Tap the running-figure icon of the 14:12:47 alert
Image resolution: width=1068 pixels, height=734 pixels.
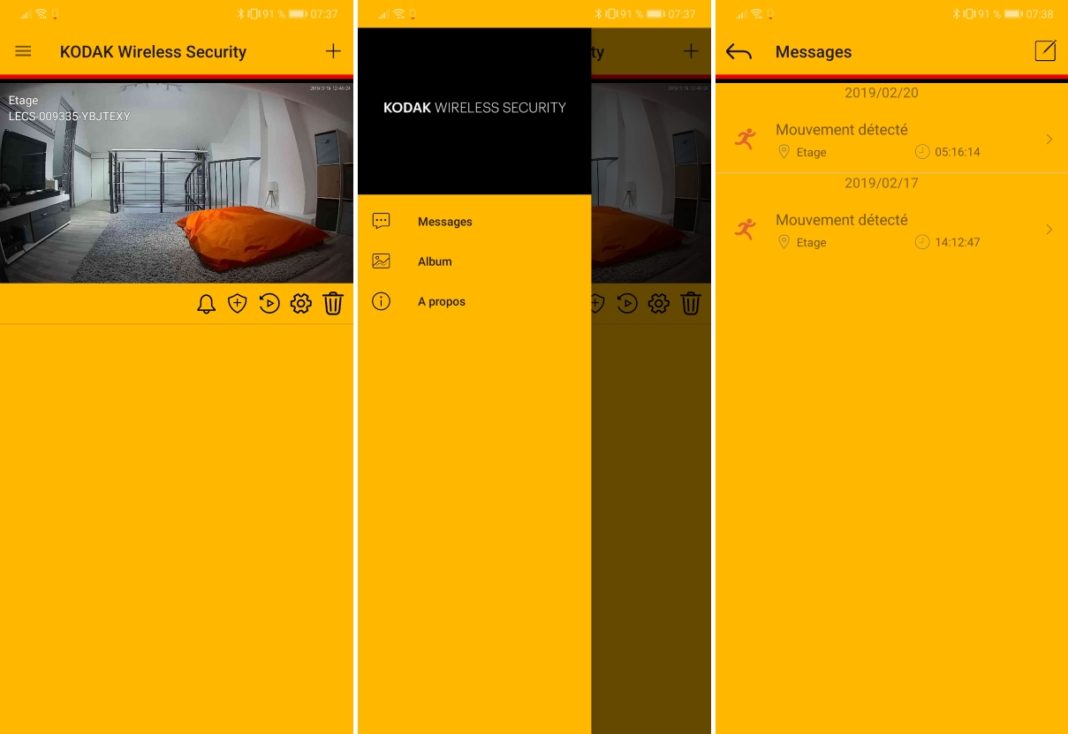745,229
